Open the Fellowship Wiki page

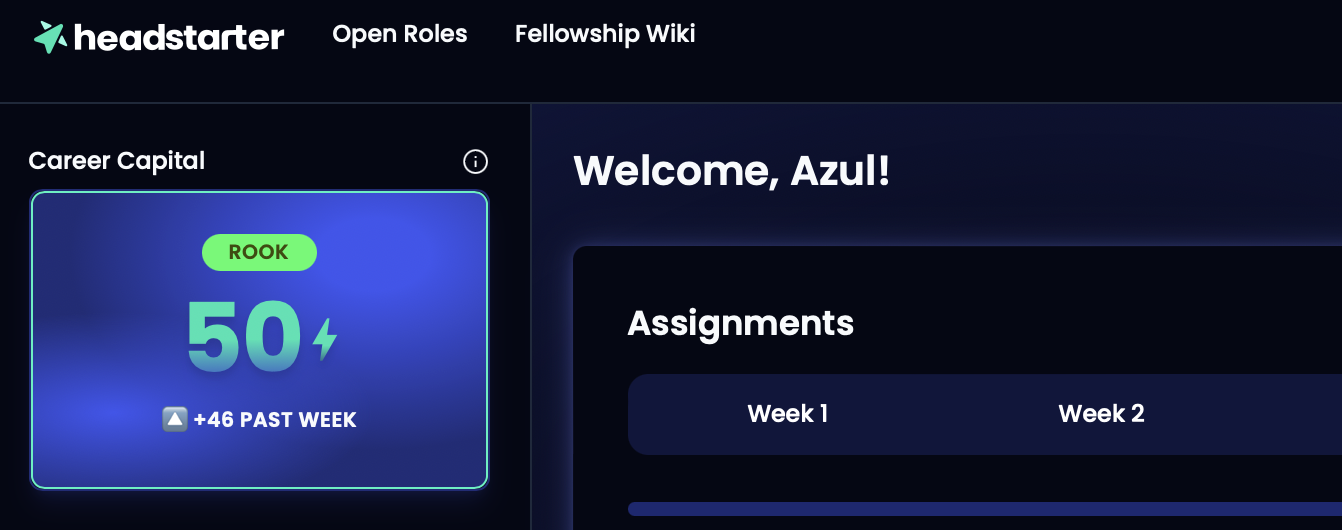pos(605,34)
